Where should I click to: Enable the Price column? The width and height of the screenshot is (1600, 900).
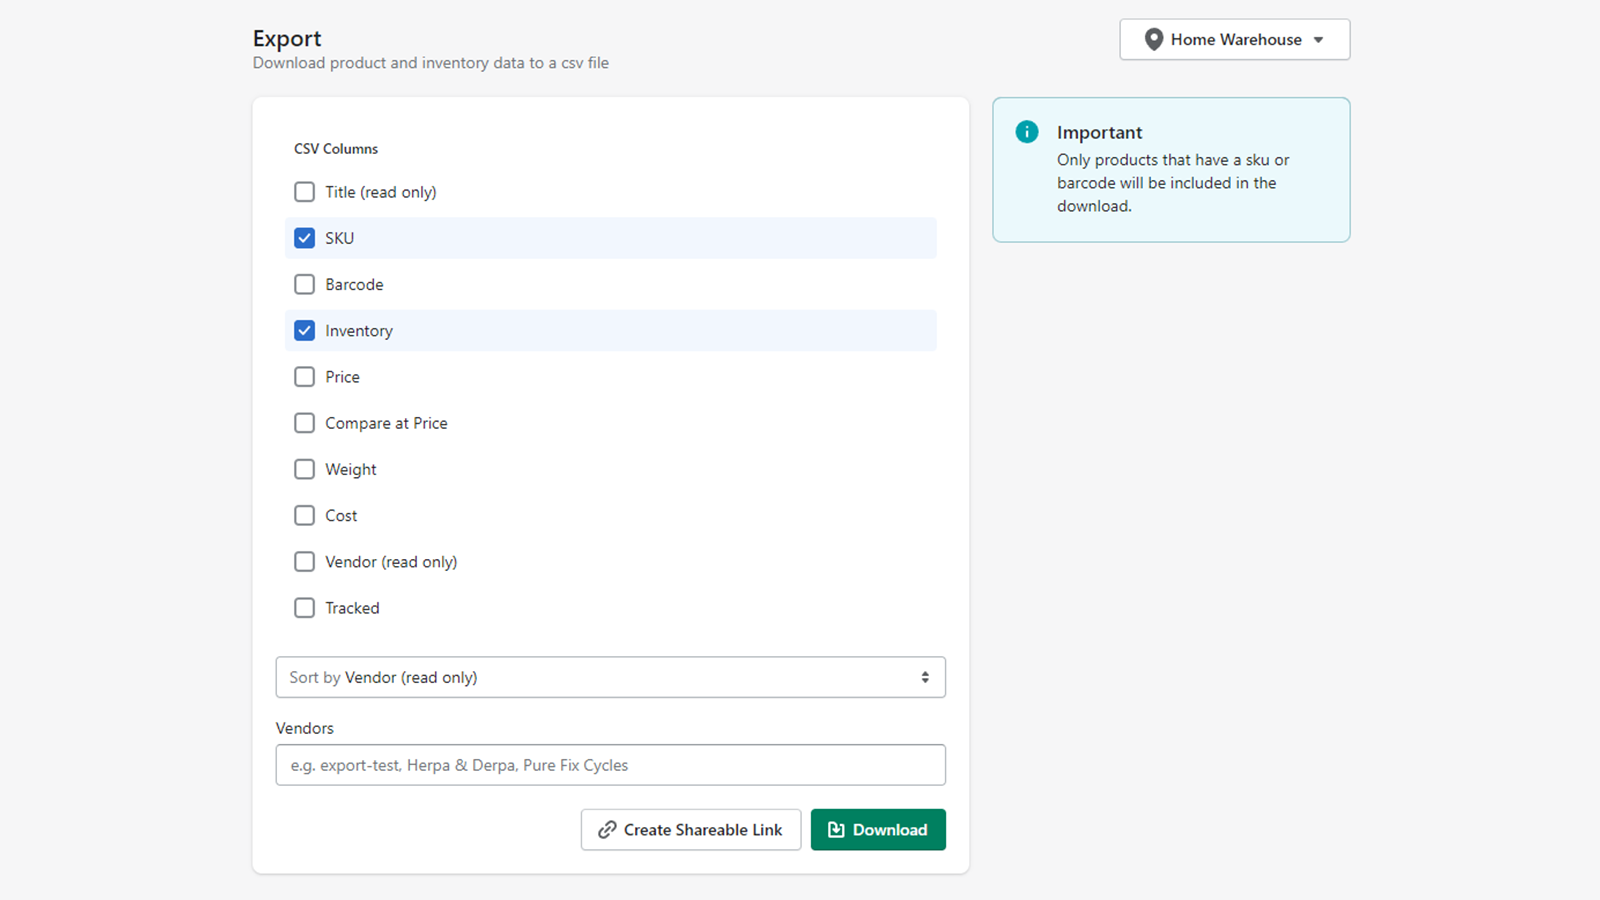(x=304, y=377)
